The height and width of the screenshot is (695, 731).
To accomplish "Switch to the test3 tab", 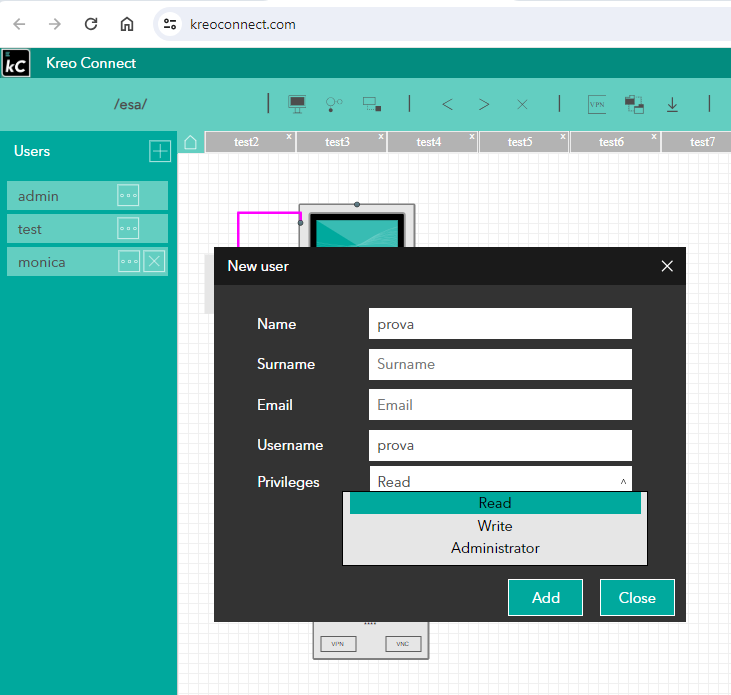I will tap(337, 142).
